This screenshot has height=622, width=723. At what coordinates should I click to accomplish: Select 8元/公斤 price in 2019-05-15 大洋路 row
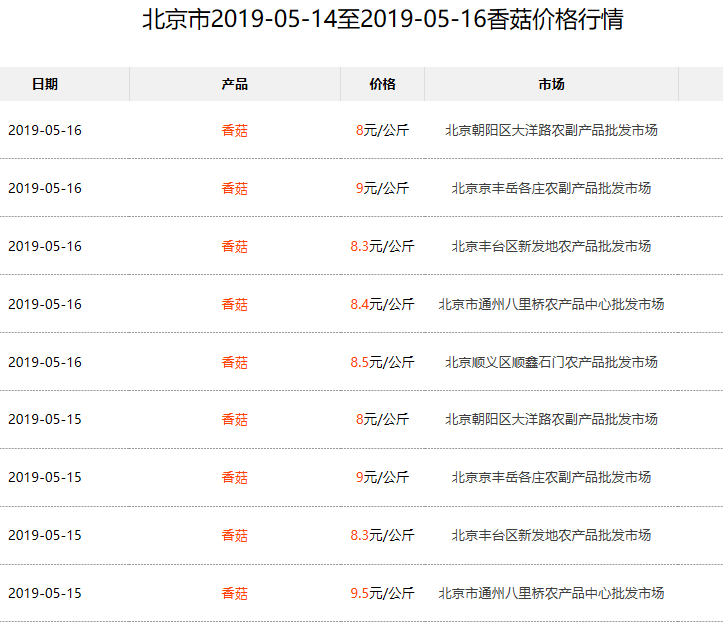coord(382,420)
